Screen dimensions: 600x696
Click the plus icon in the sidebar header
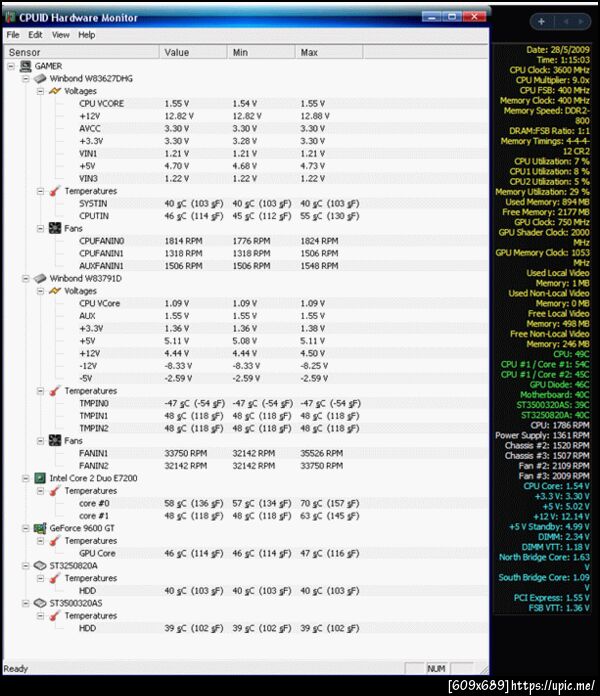(x=541, y=21)
